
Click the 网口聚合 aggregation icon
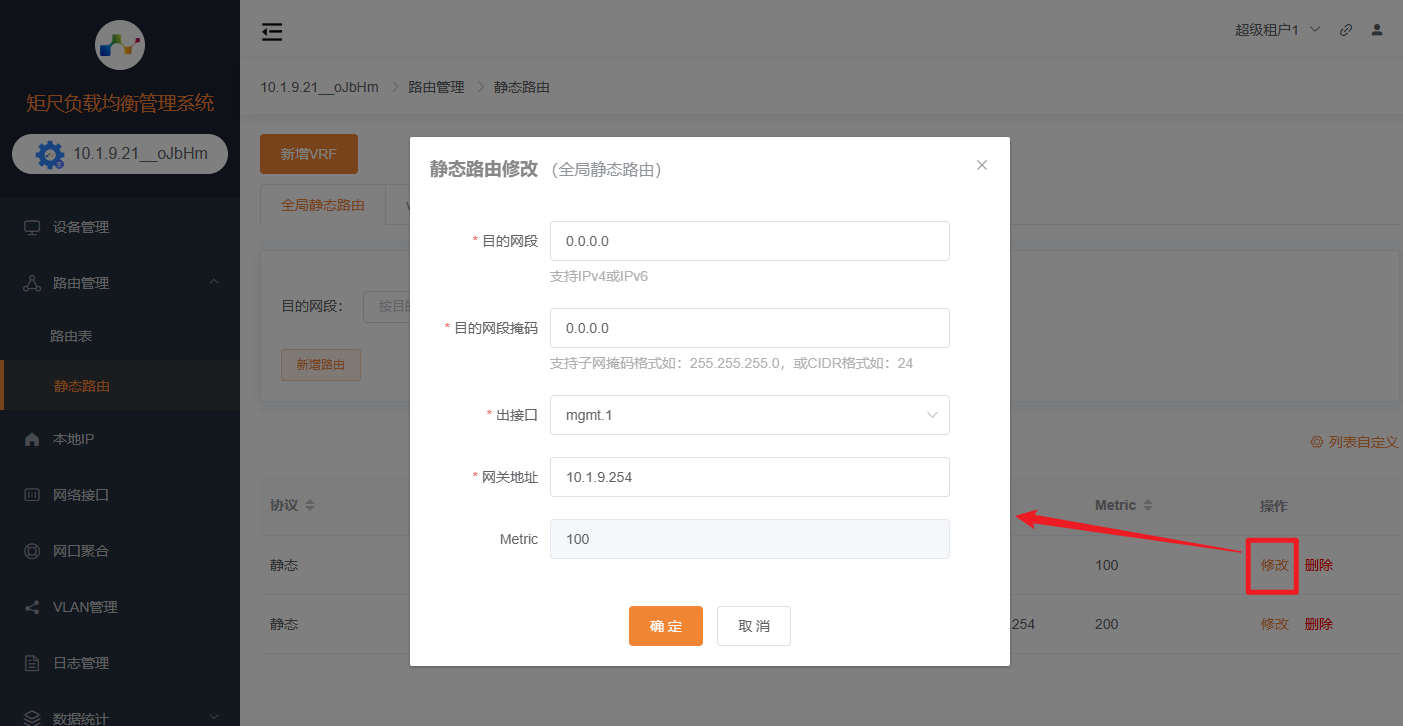[x=33, y=551]
